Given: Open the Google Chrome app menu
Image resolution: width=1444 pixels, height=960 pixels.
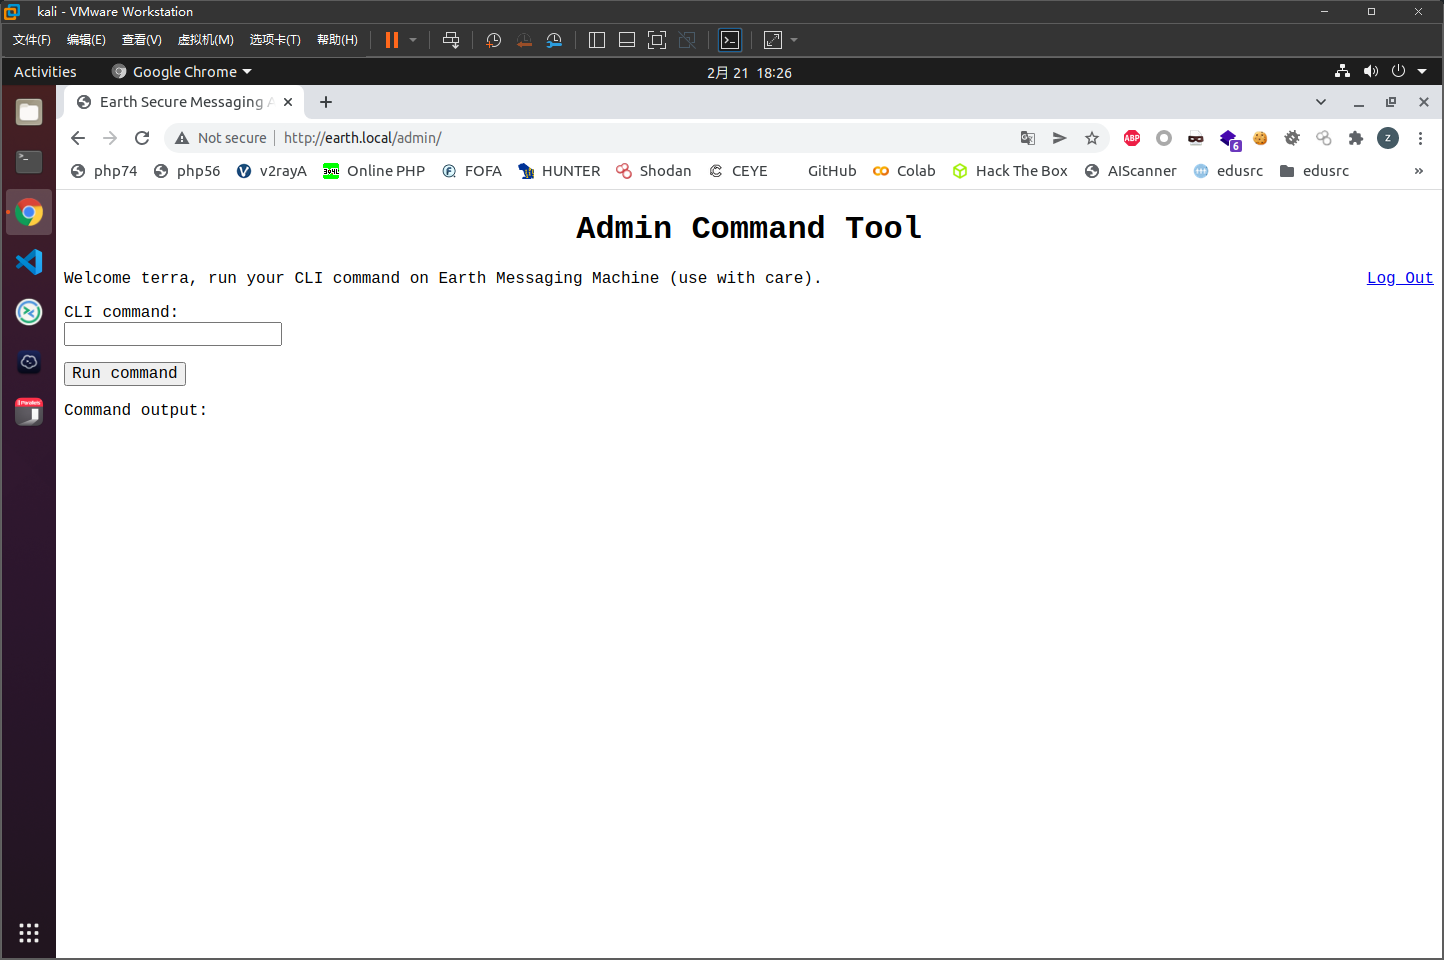Looking at the screenshot, I should tap(182, 72).
